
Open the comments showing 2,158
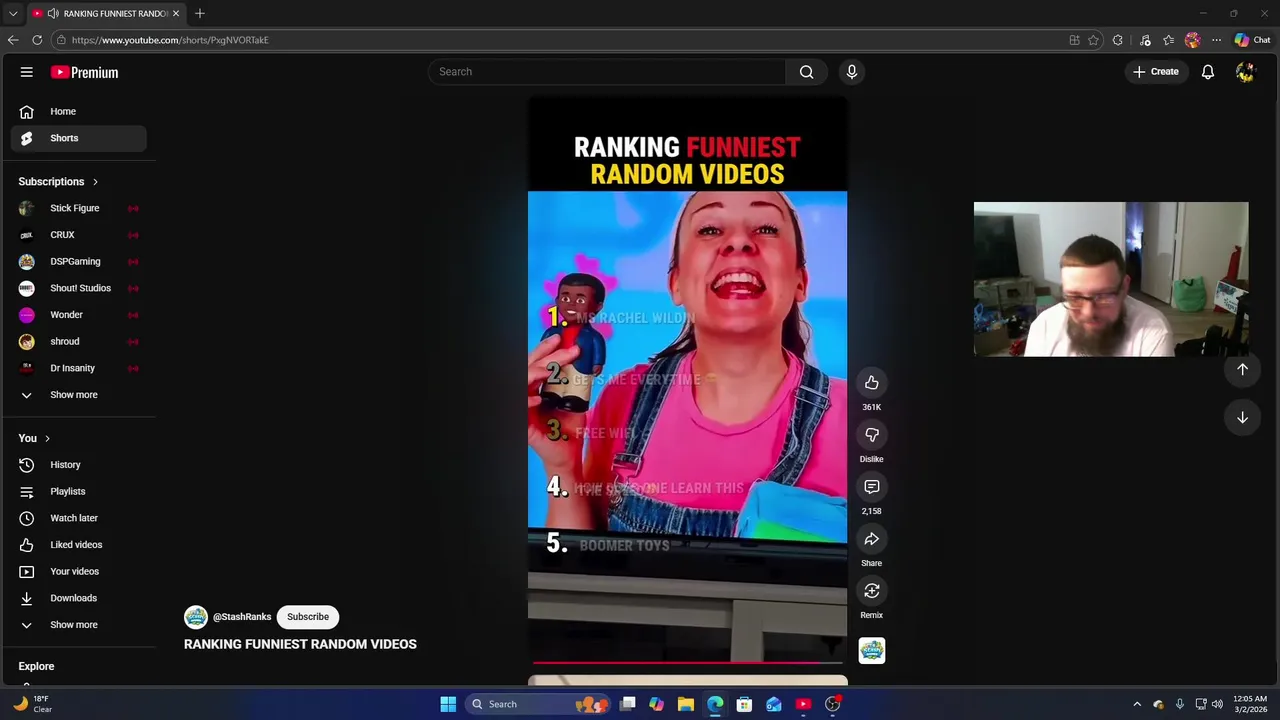(872, 487)
